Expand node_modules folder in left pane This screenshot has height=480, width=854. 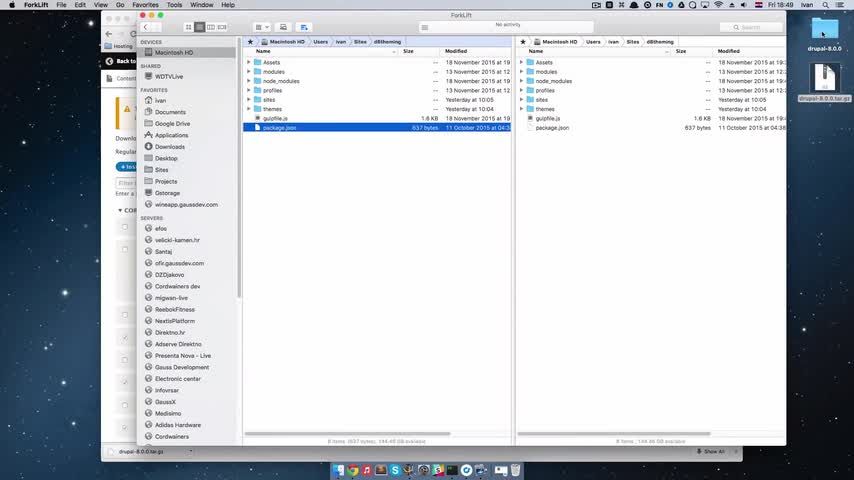(x=249, y=81)
